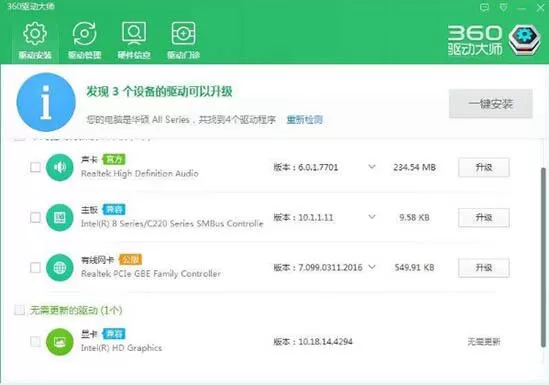
Task: Click Intel(R) 8 Series/C220 SMBus Controller text
Action: [172, 224]
